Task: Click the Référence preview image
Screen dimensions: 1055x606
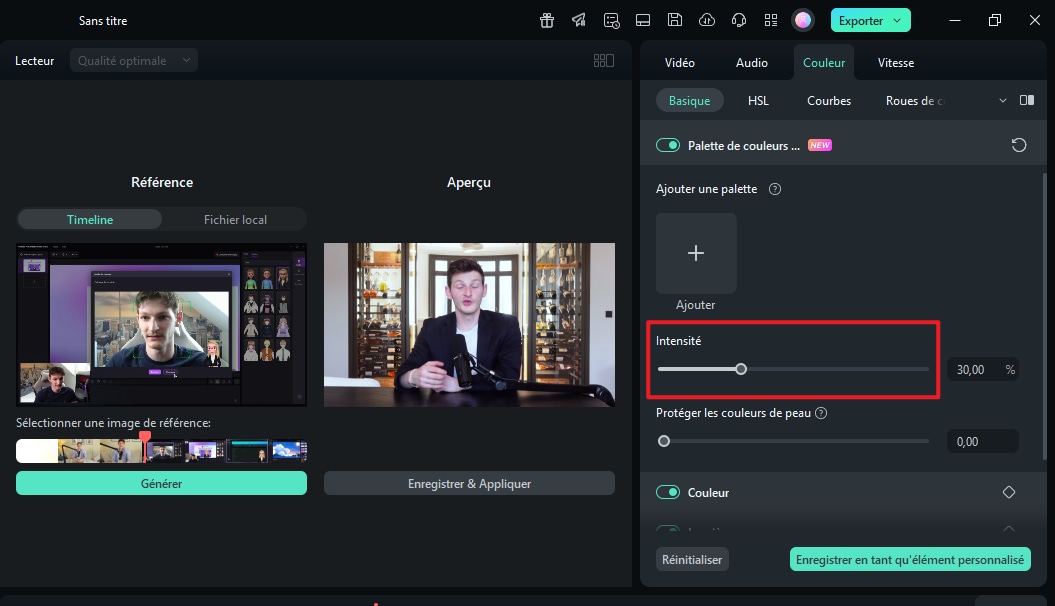Action: pos(161,324)
